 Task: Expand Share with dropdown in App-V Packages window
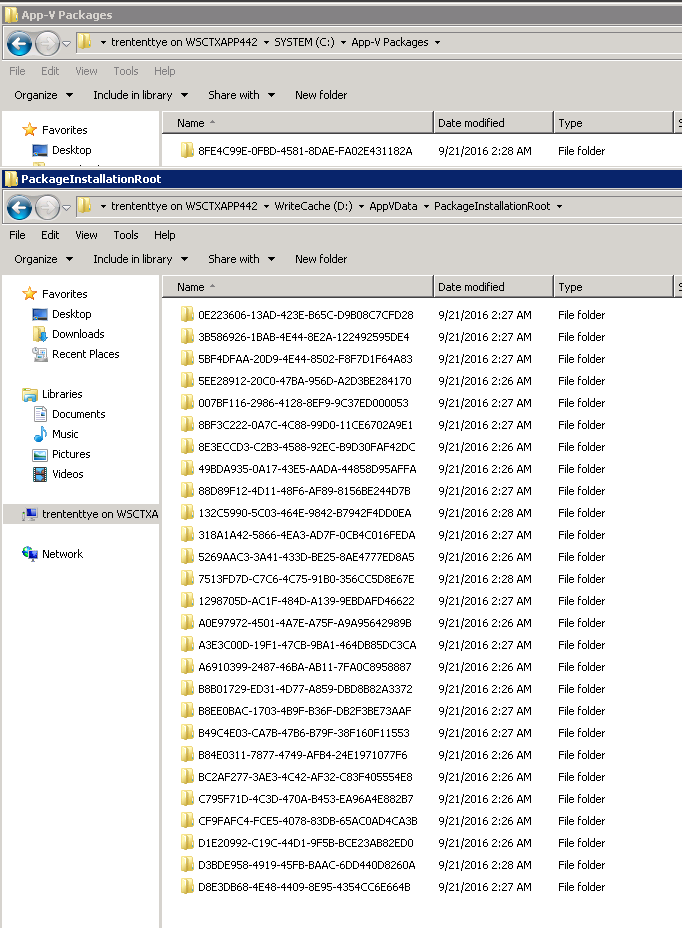(241, 95)
